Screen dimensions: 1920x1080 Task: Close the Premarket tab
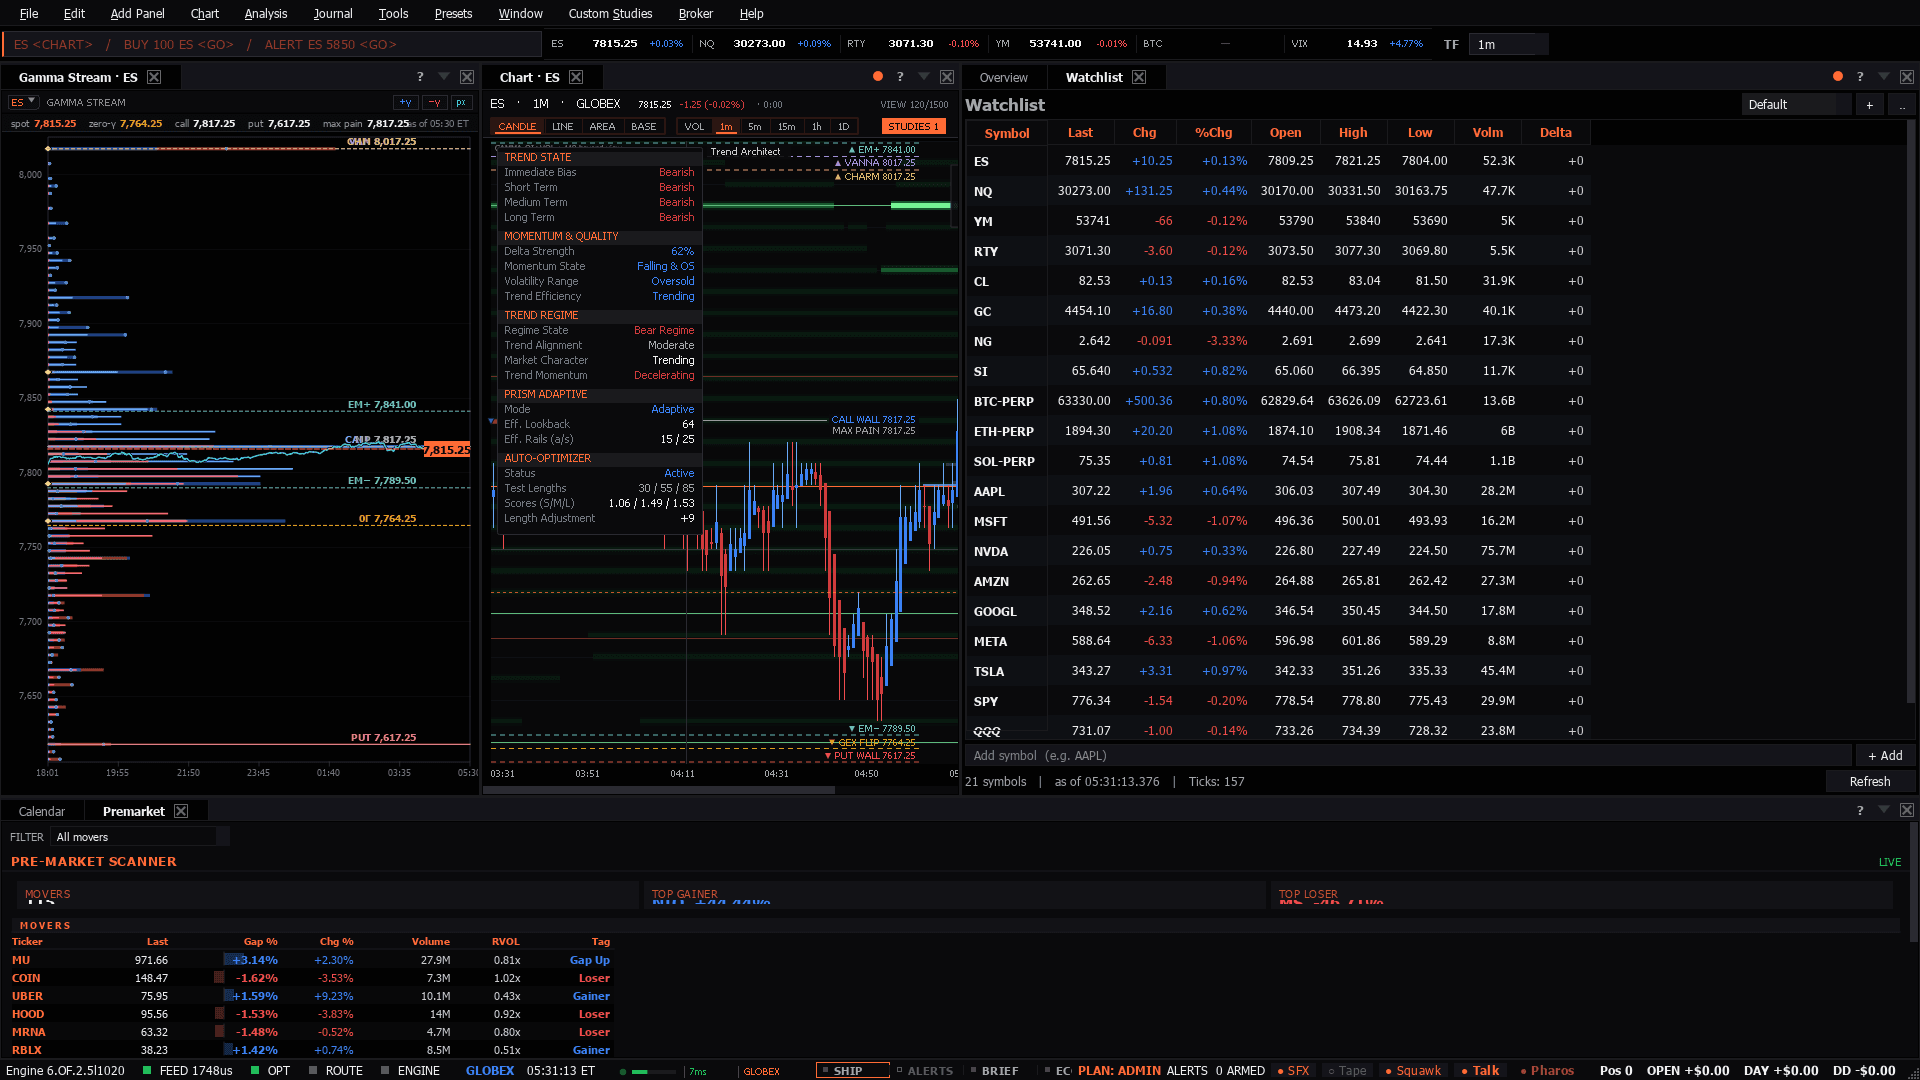click(x=181, y=811)
